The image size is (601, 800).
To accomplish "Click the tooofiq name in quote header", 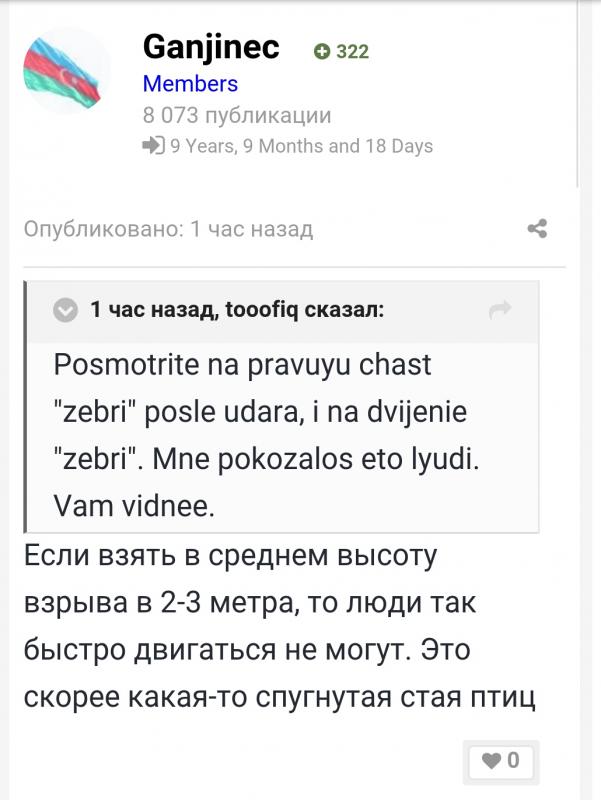I will (x=264, y=311).
